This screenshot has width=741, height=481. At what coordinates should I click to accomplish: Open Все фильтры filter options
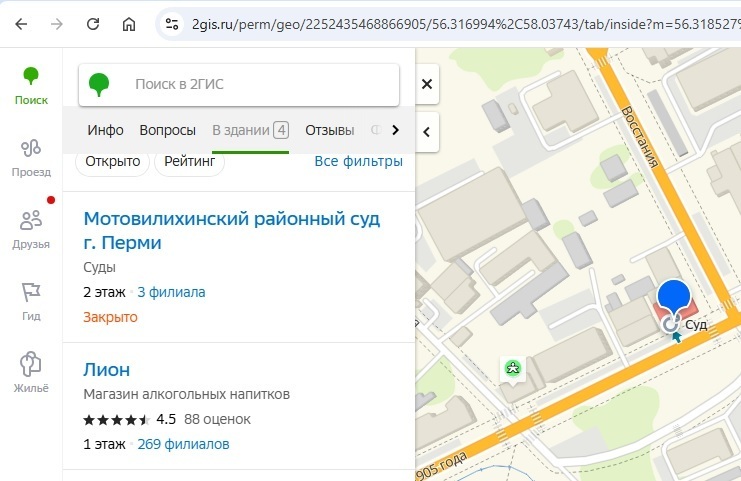click(358, 161)
